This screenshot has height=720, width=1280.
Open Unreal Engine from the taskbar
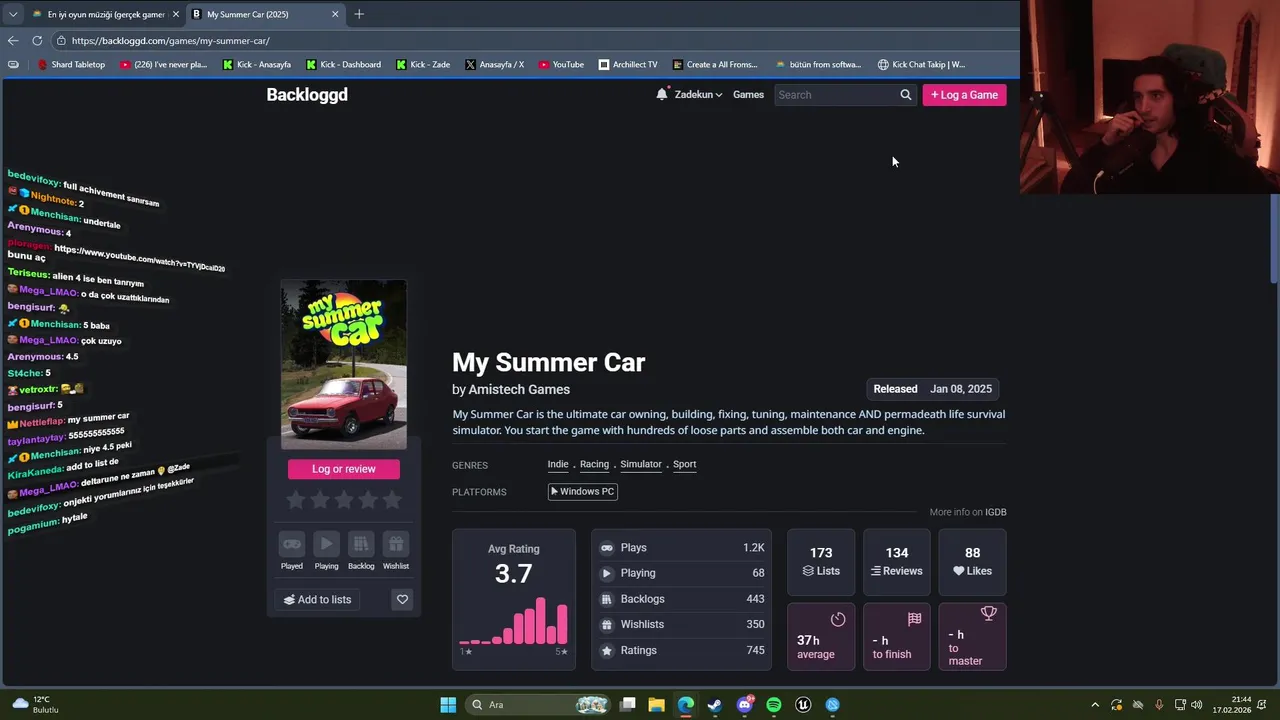pos(803,705)
